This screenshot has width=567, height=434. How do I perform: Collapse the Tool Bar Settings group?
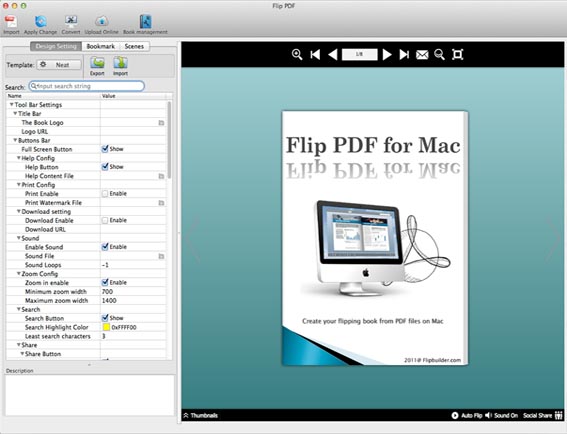[x=12, y=105]
